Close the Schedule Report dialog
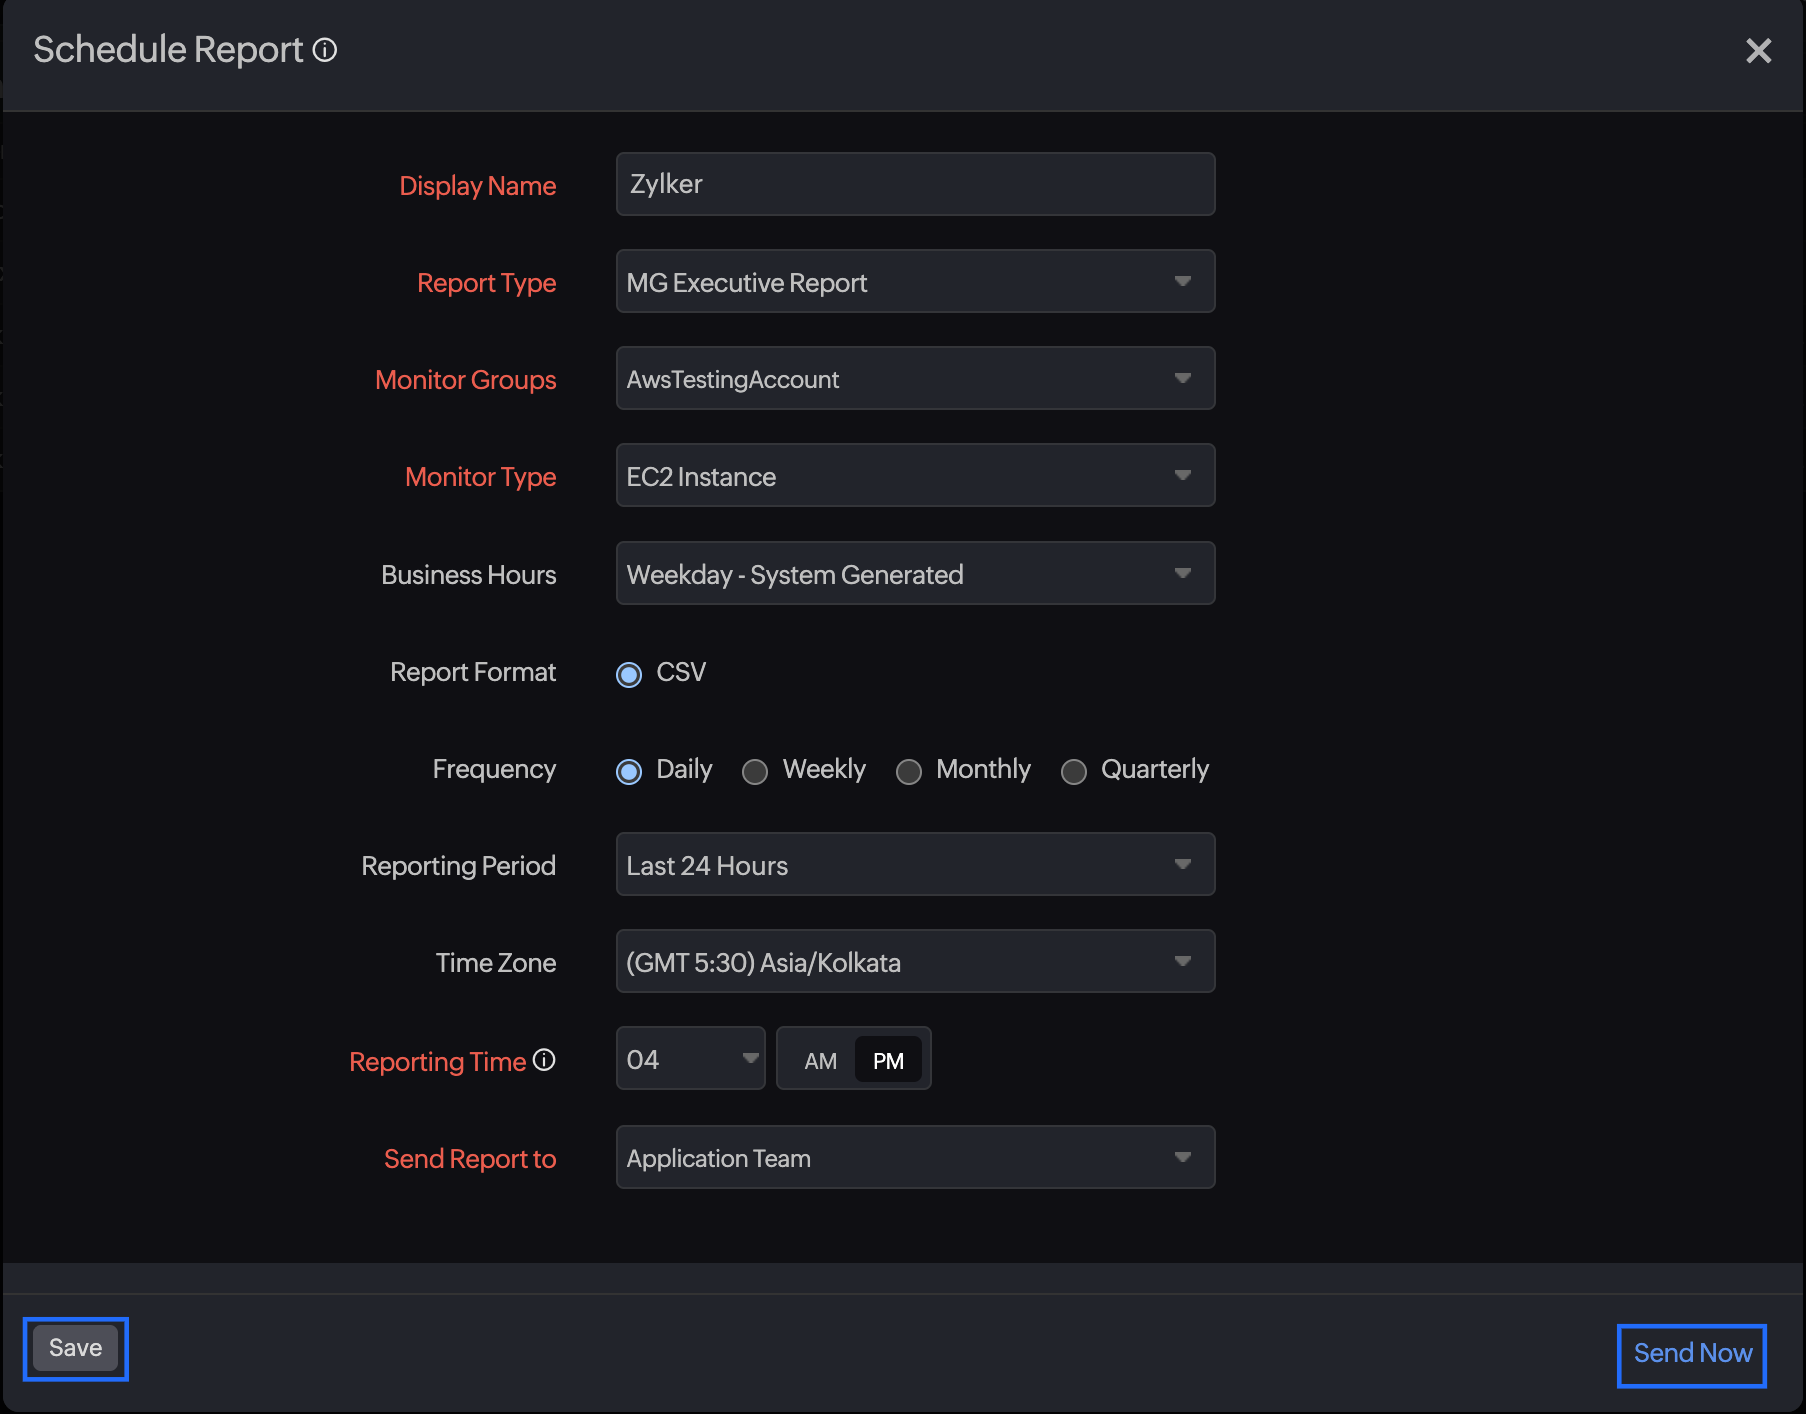1806x1414 pixels. [x=1758, y=51]
